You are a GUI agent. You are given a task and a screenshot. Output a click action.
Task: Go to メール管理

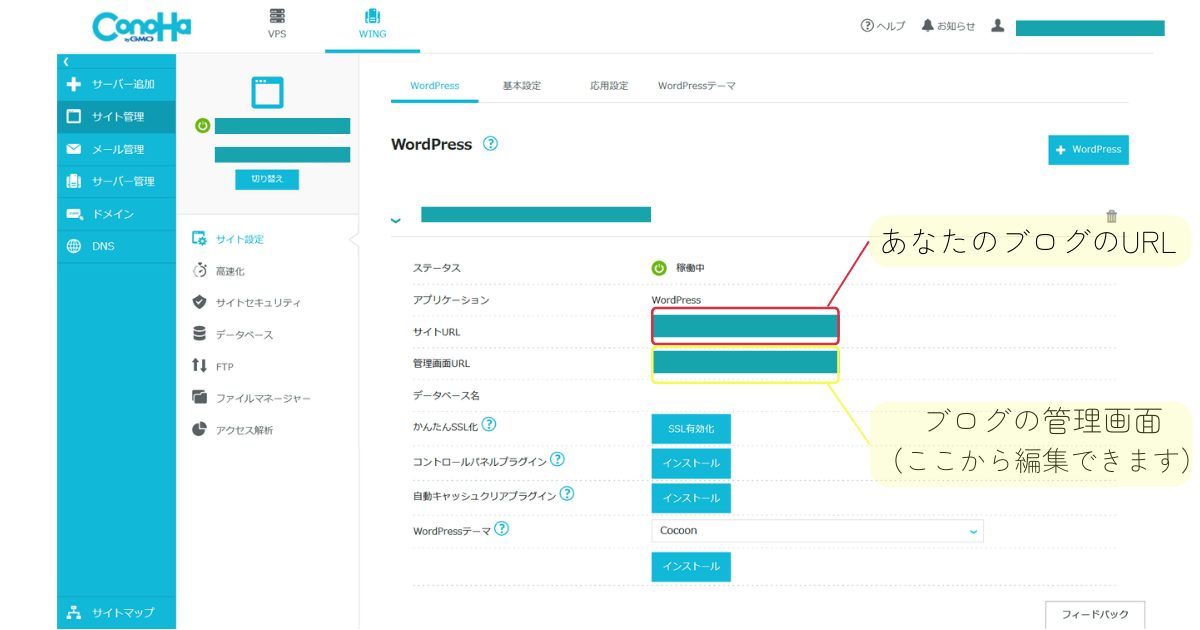[x=116, y=149]
